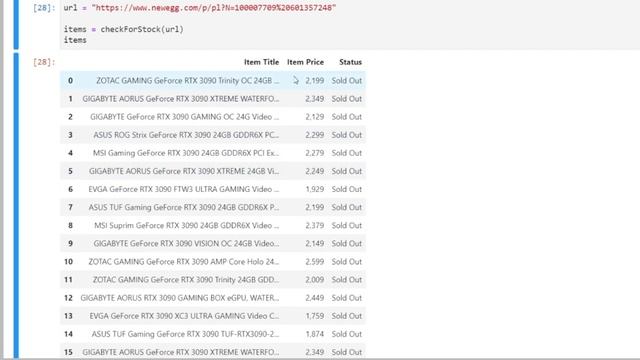Click the 1,759 price cell
Viewport: 640px width, 360px height.
314,316
